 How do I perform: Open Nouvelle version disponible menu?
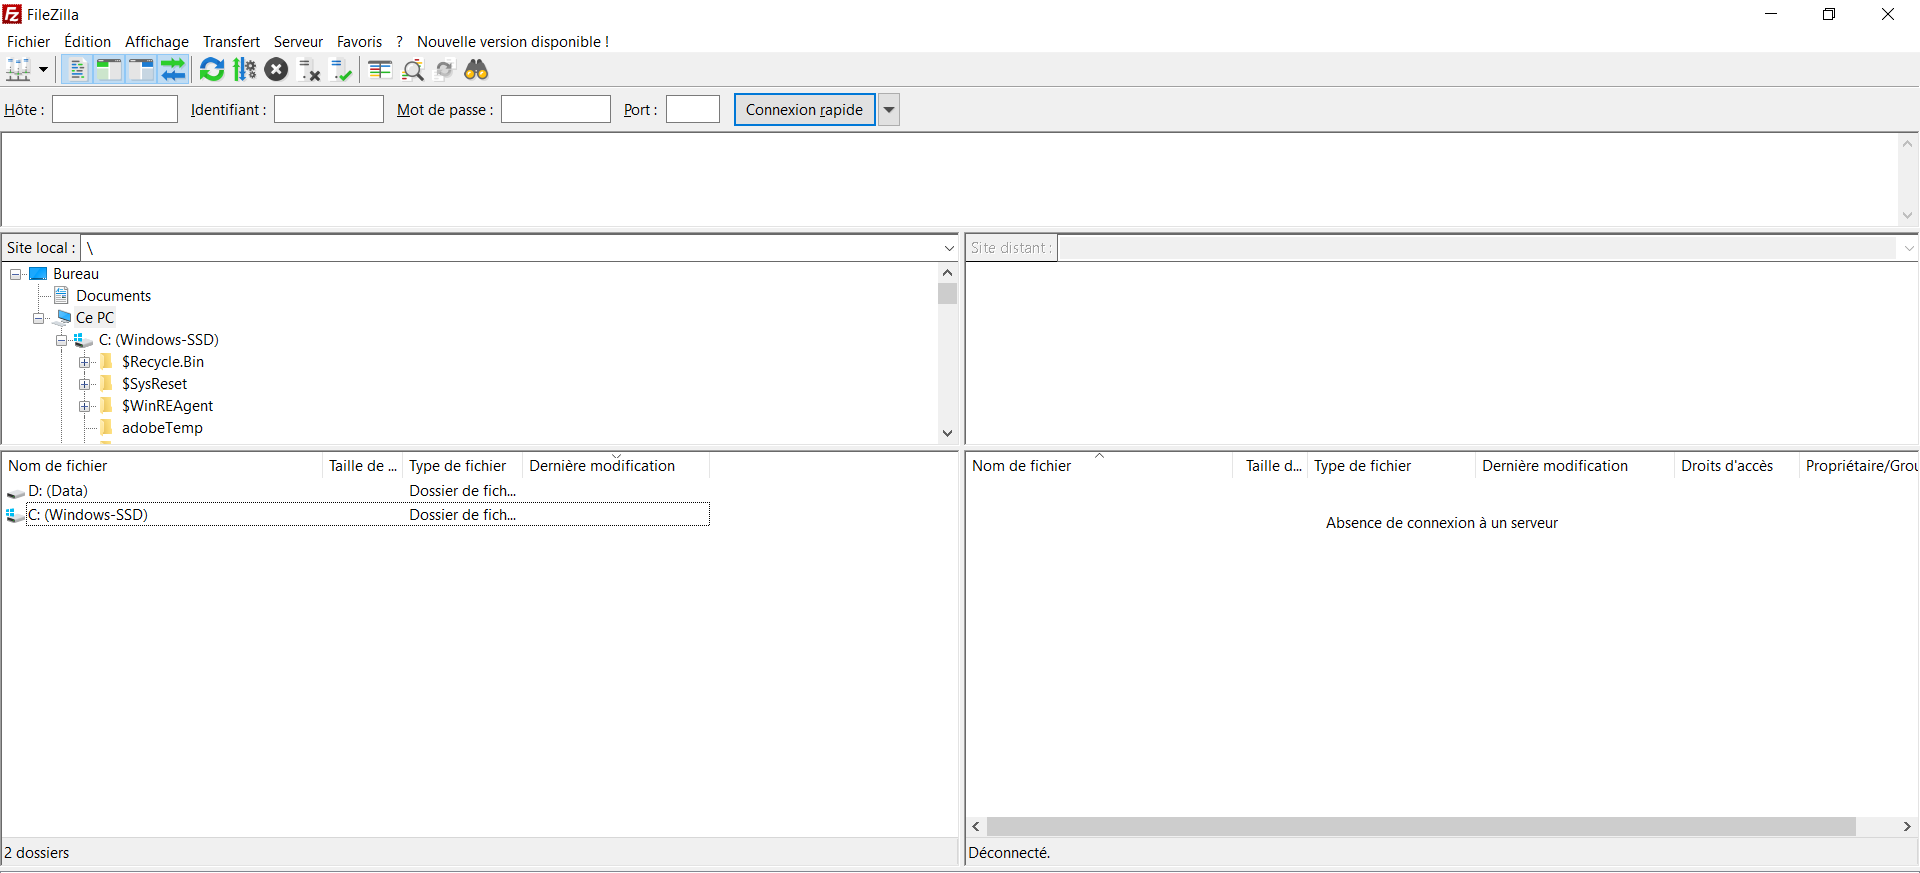point(513,41)
